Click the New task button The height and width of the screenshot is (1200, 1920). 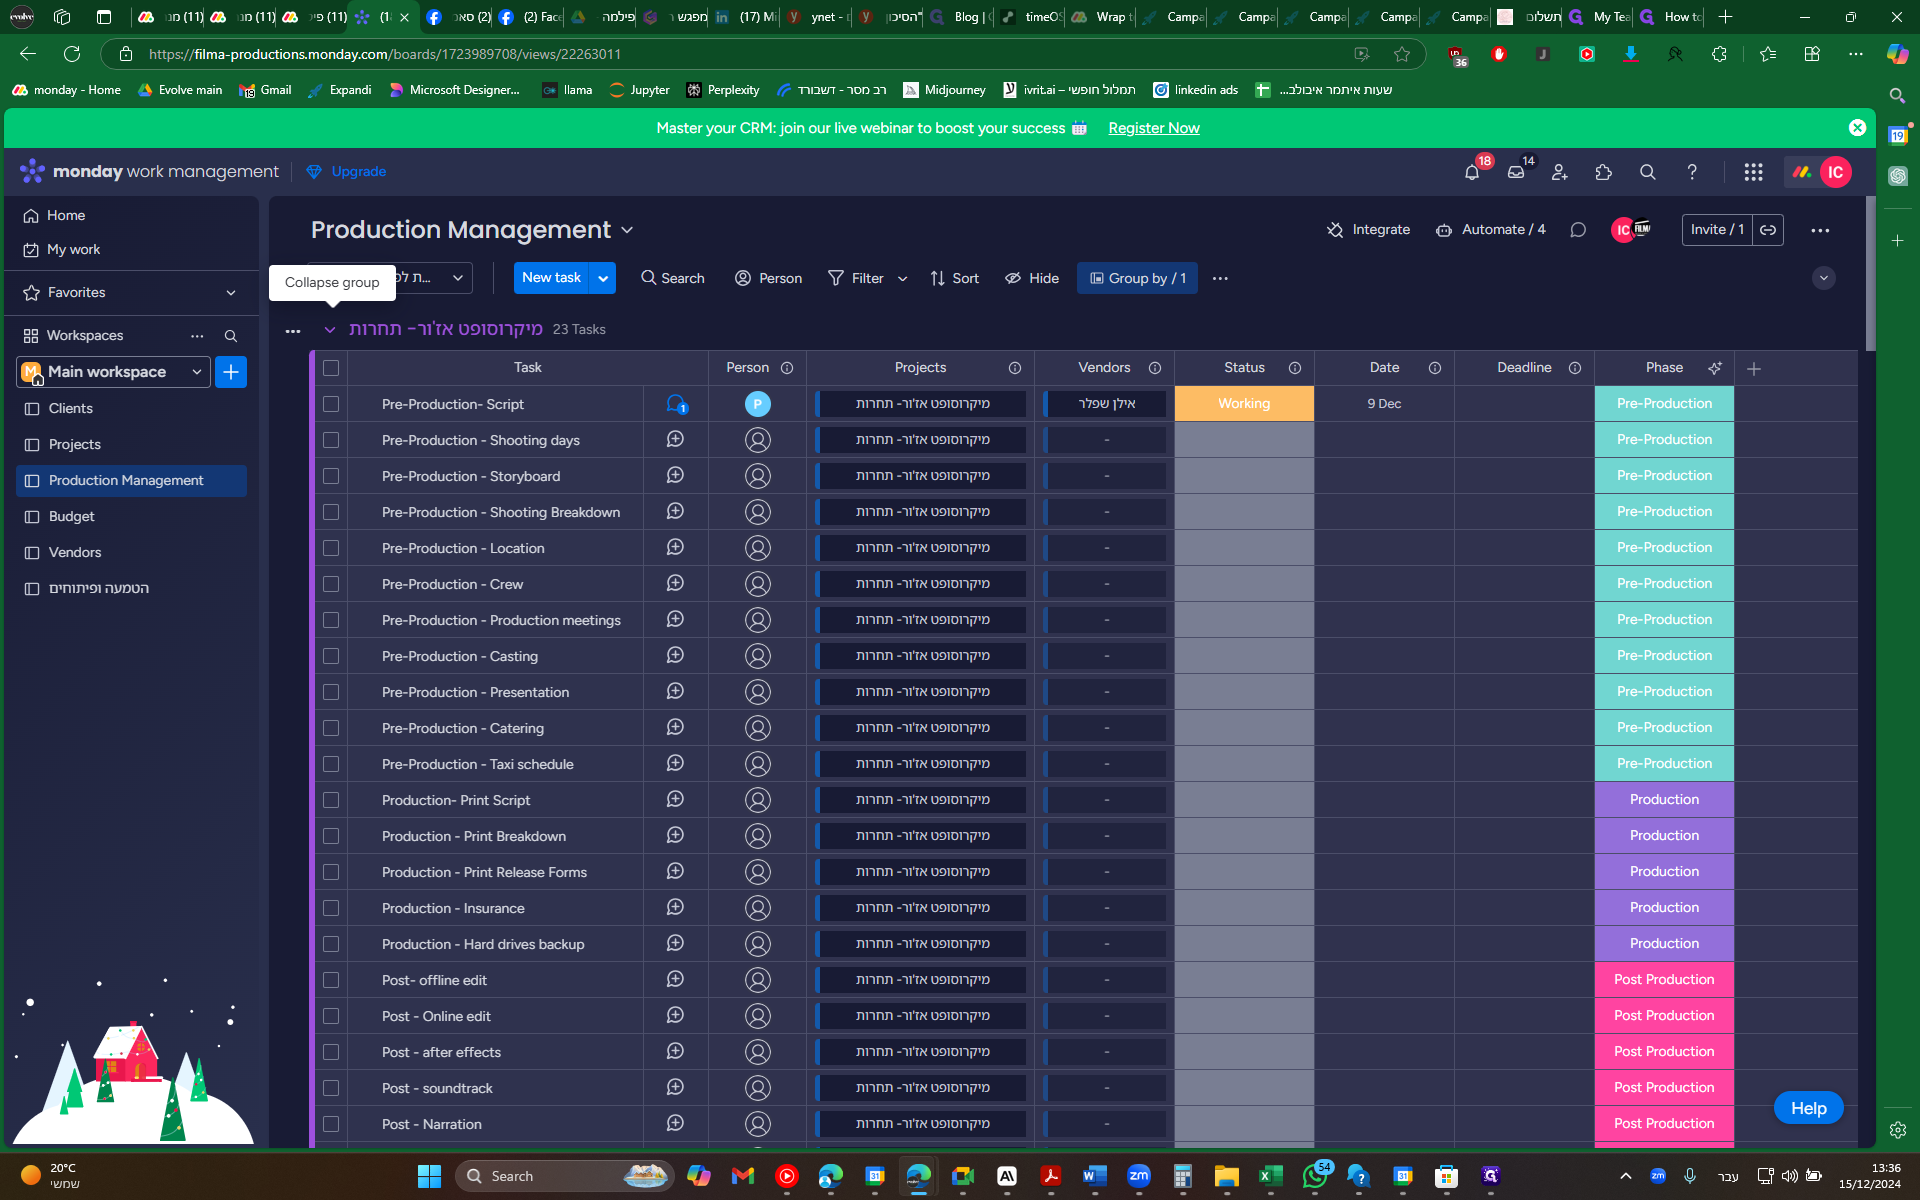coord(552,278)
